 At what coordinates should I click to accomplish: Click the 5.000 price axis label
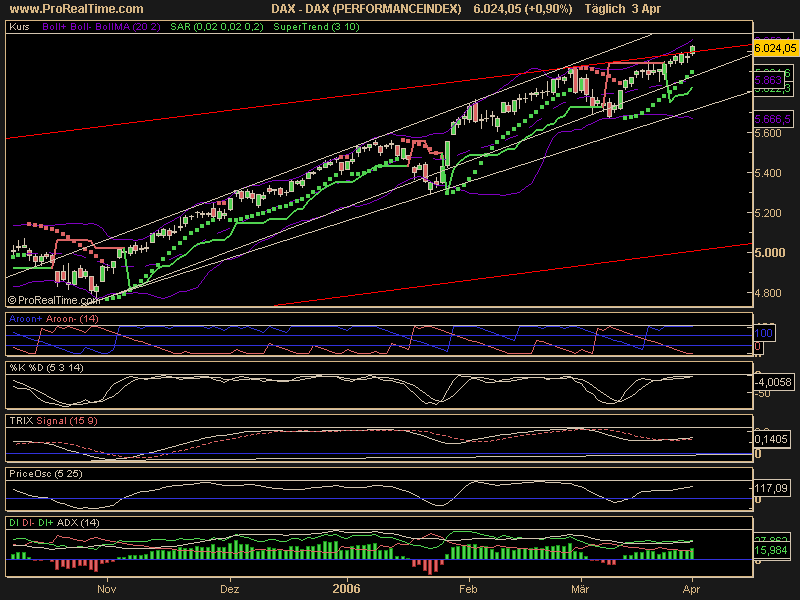click(769, 253)
